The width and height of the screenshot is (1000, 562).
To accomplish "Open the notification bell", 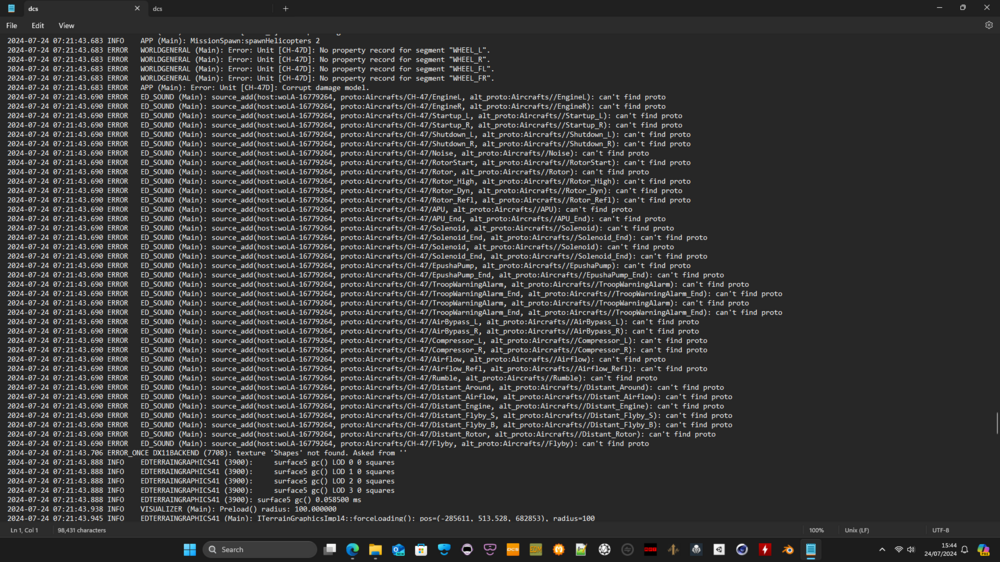I will coord(964,550).
